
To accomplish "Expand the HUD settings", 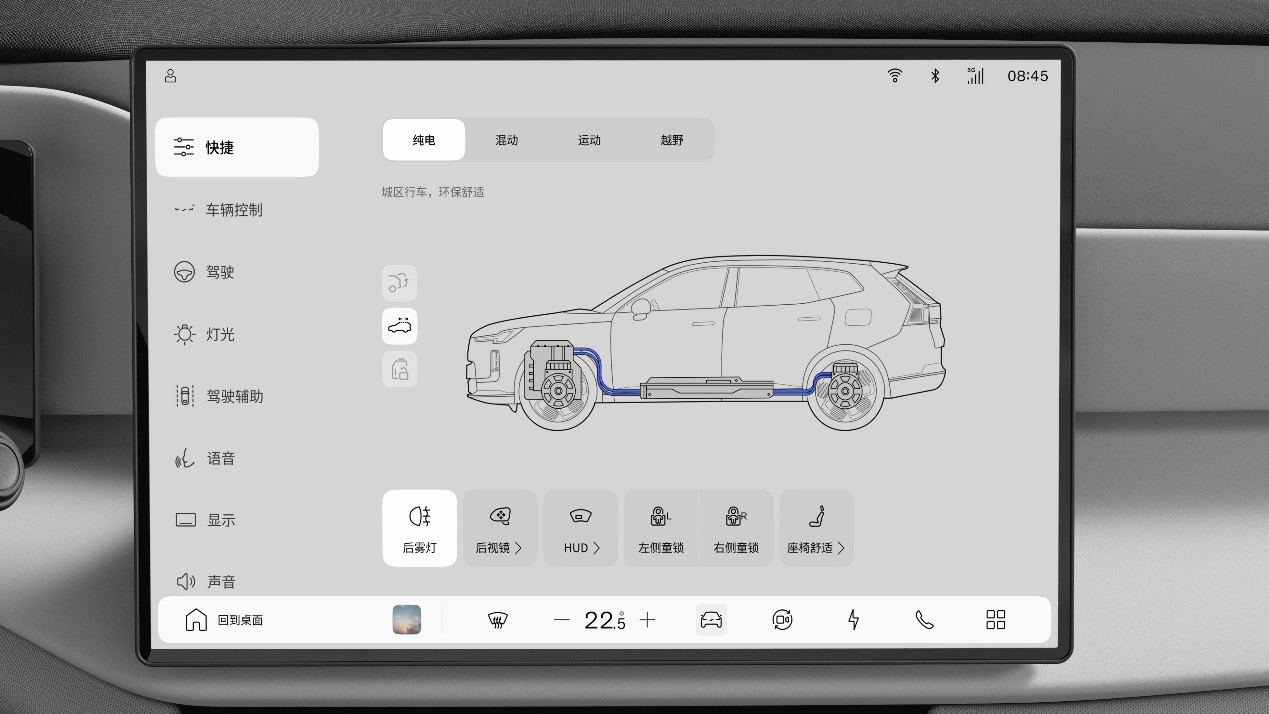I will [581, 528].
